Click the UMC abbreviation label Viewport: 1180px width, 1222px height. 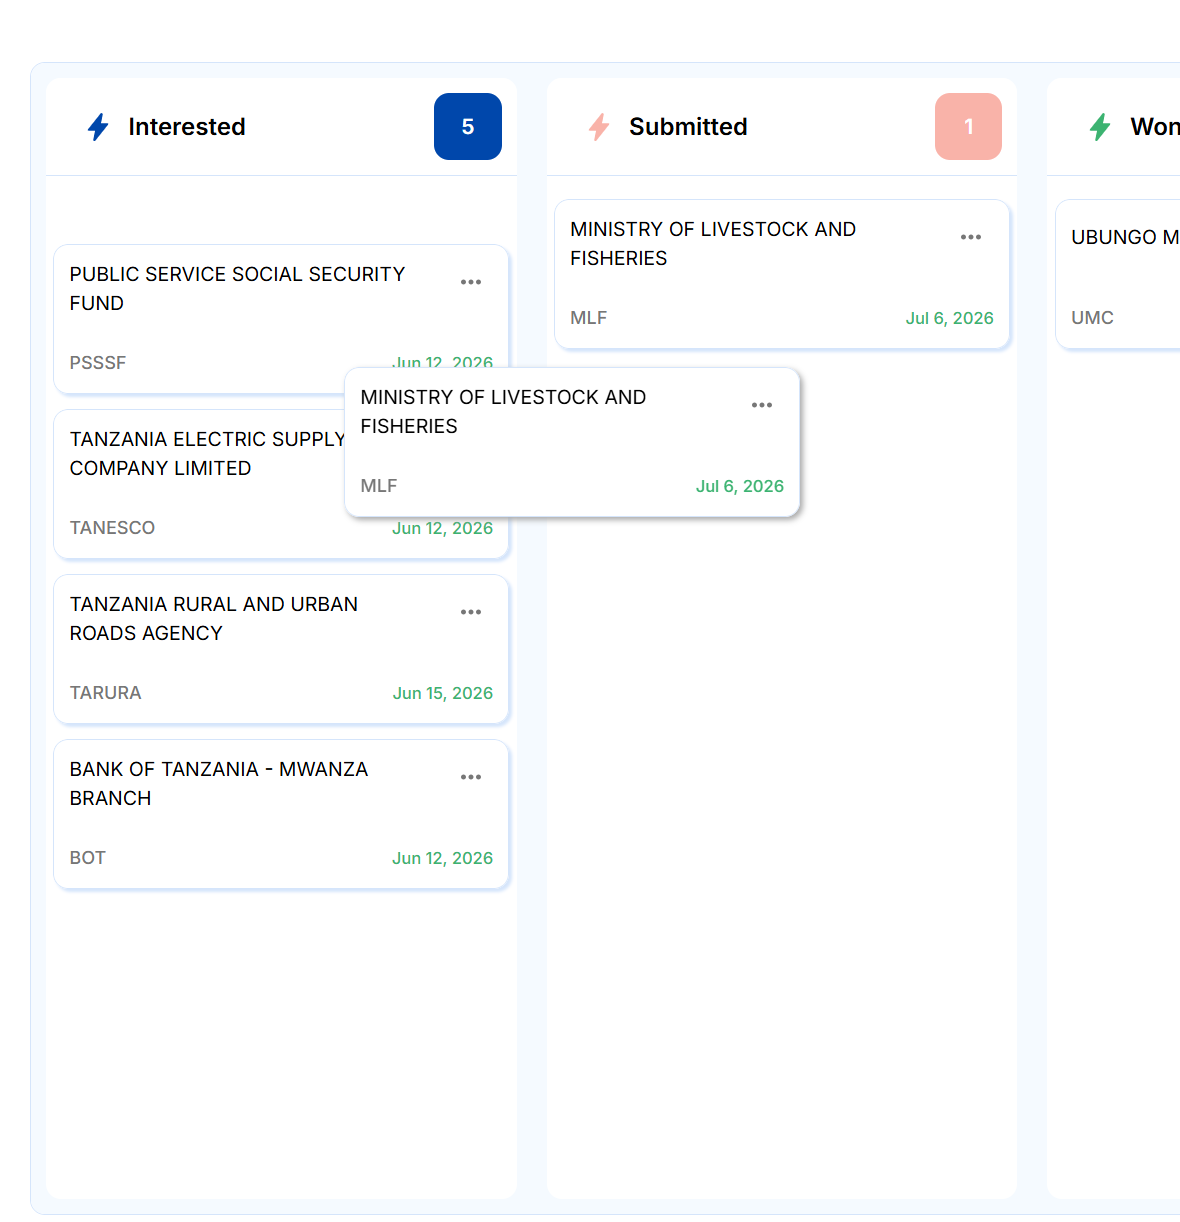(x=1092, y=318)
